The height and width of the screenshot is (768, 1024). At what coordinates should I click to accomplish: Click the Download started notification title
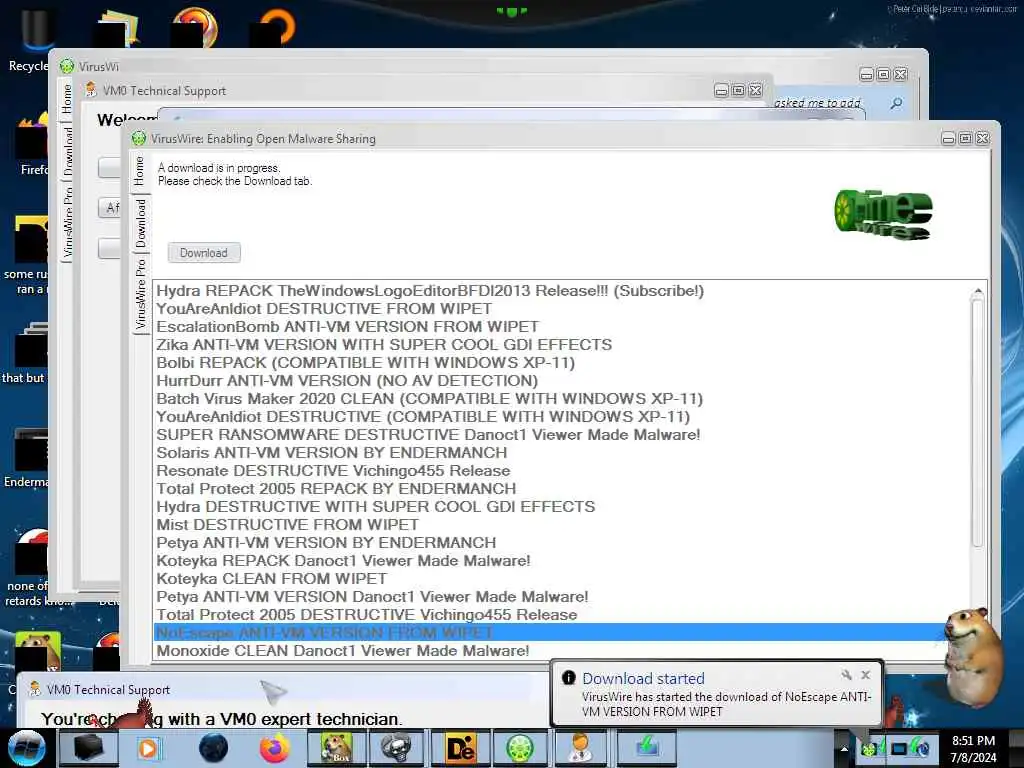[643, 679]
